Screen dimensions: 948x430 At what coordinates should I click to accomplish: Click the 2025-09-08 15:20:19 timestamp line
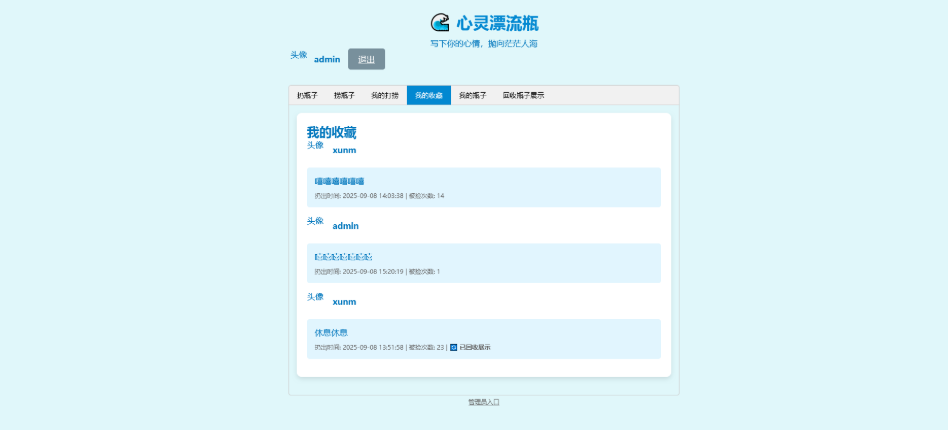click(377, 272)
